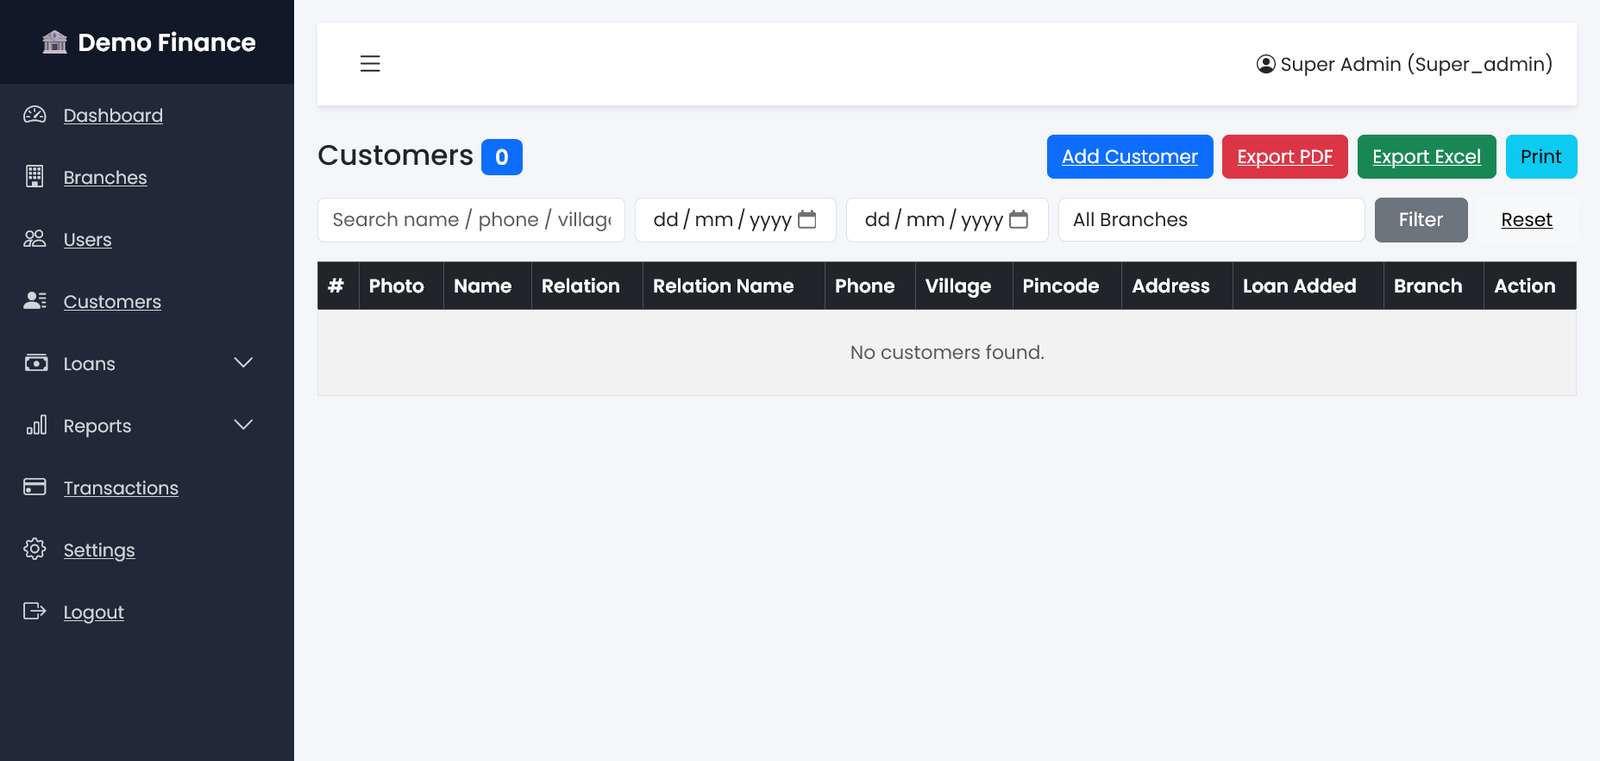Go to Transactions page
The height and width of the screenshot is (761, 1600).
click(121, 488)
